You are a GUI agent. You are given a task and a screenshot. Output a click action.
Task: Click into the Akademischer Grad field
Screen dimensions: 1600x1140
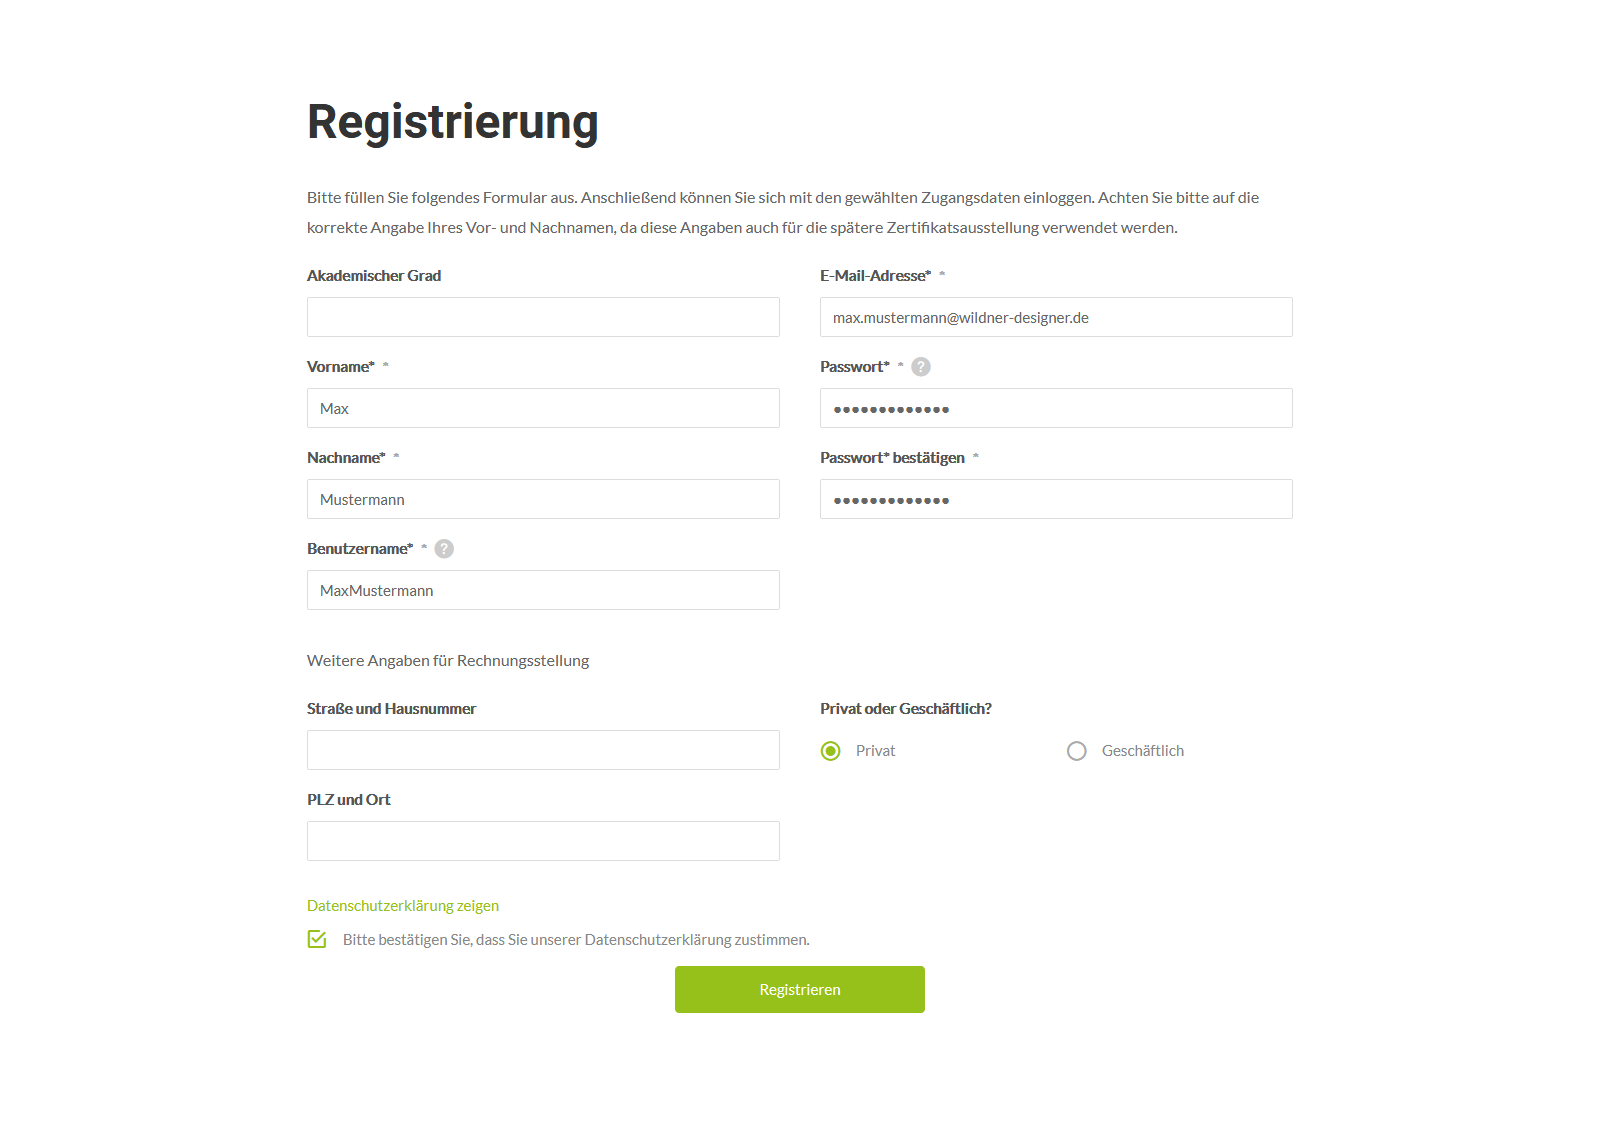click(x=543, y=317)
